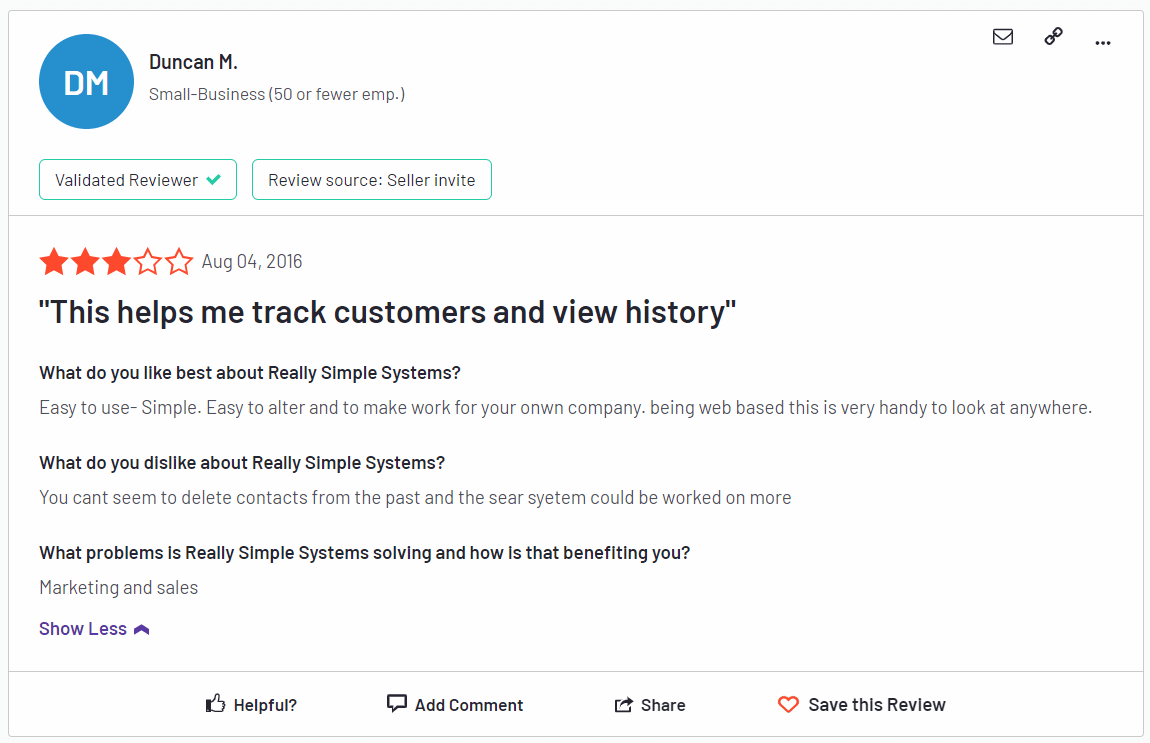Copy review link via chain icon
The image size is (1150, 743).
click(1053, 36)
